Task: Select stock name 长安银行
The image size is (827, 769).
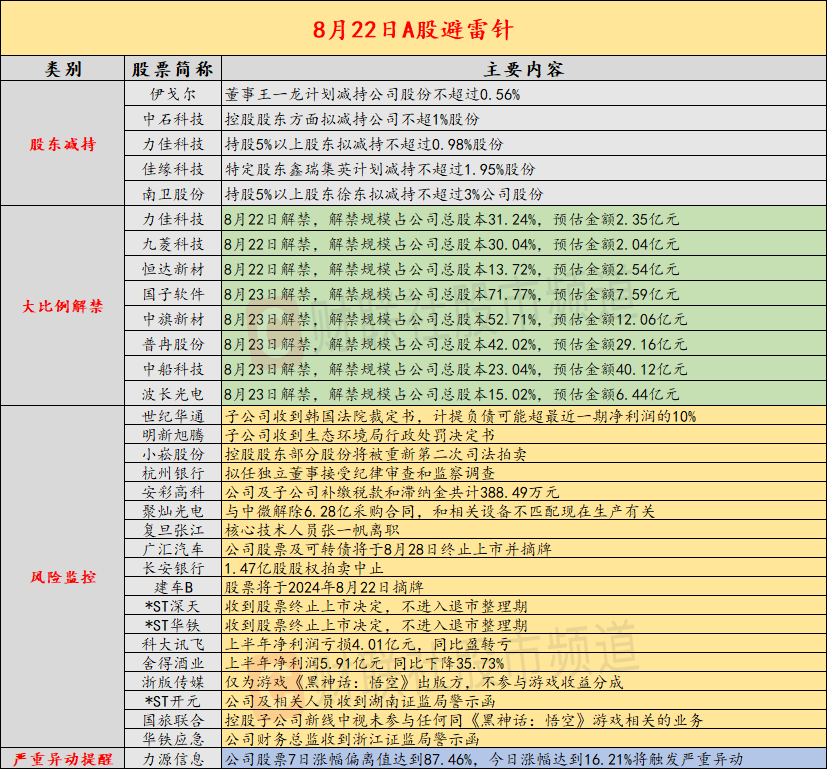Action: coord(173,568)
